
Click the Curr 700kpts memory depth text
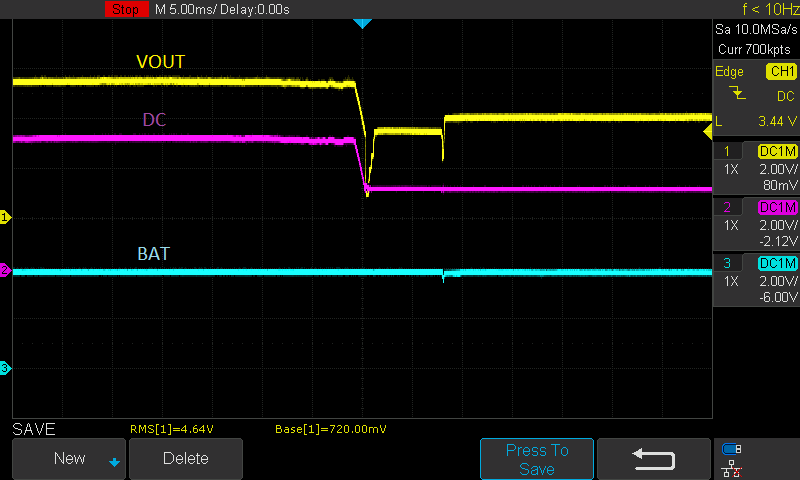[x=754, y=49]
